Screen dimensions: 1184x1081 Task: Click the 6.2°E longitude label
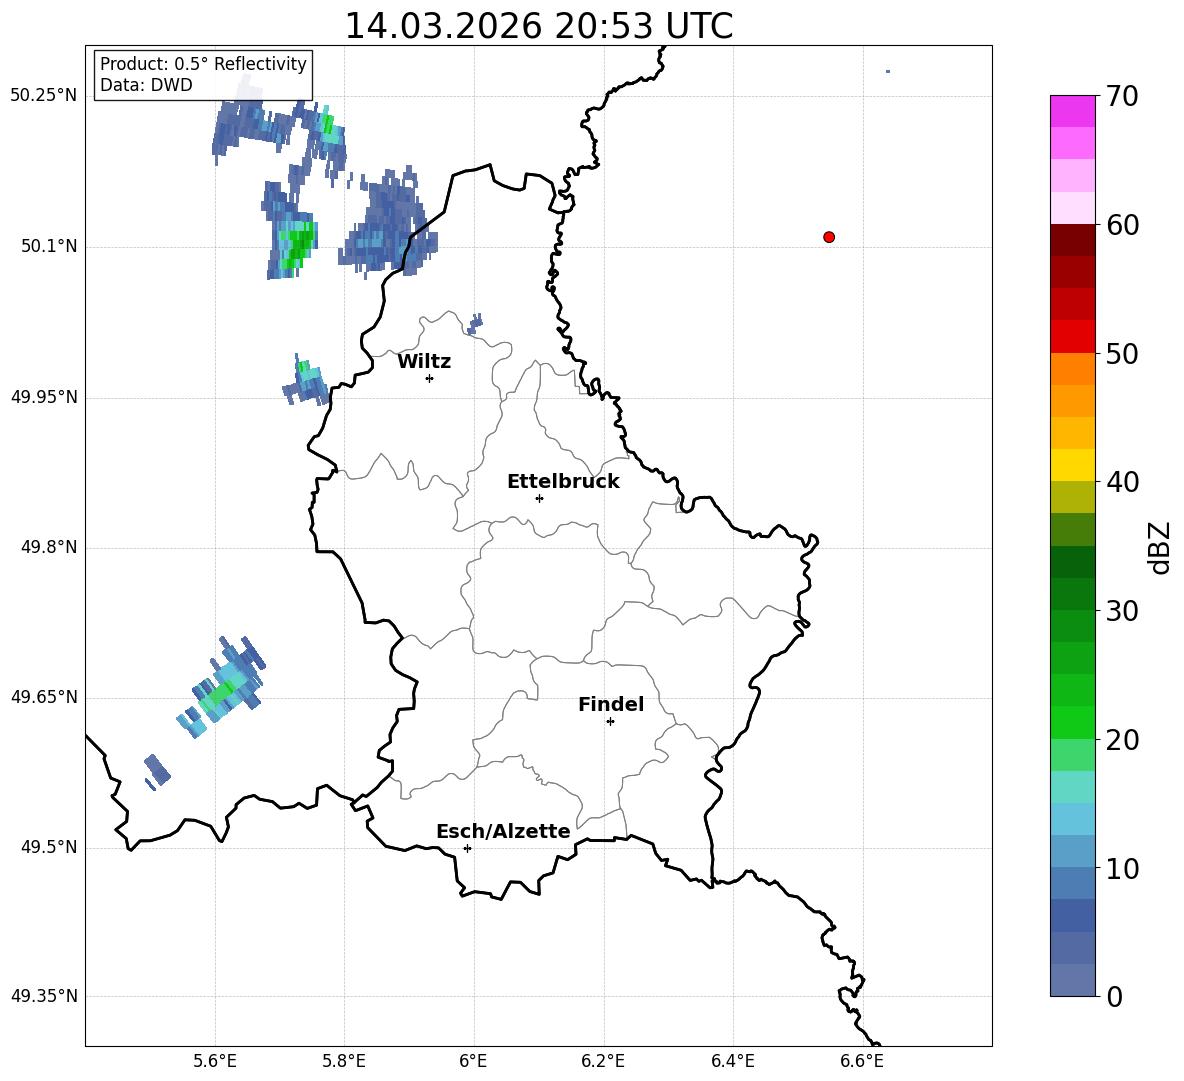pyautogui.click(x=603, y=1061)
